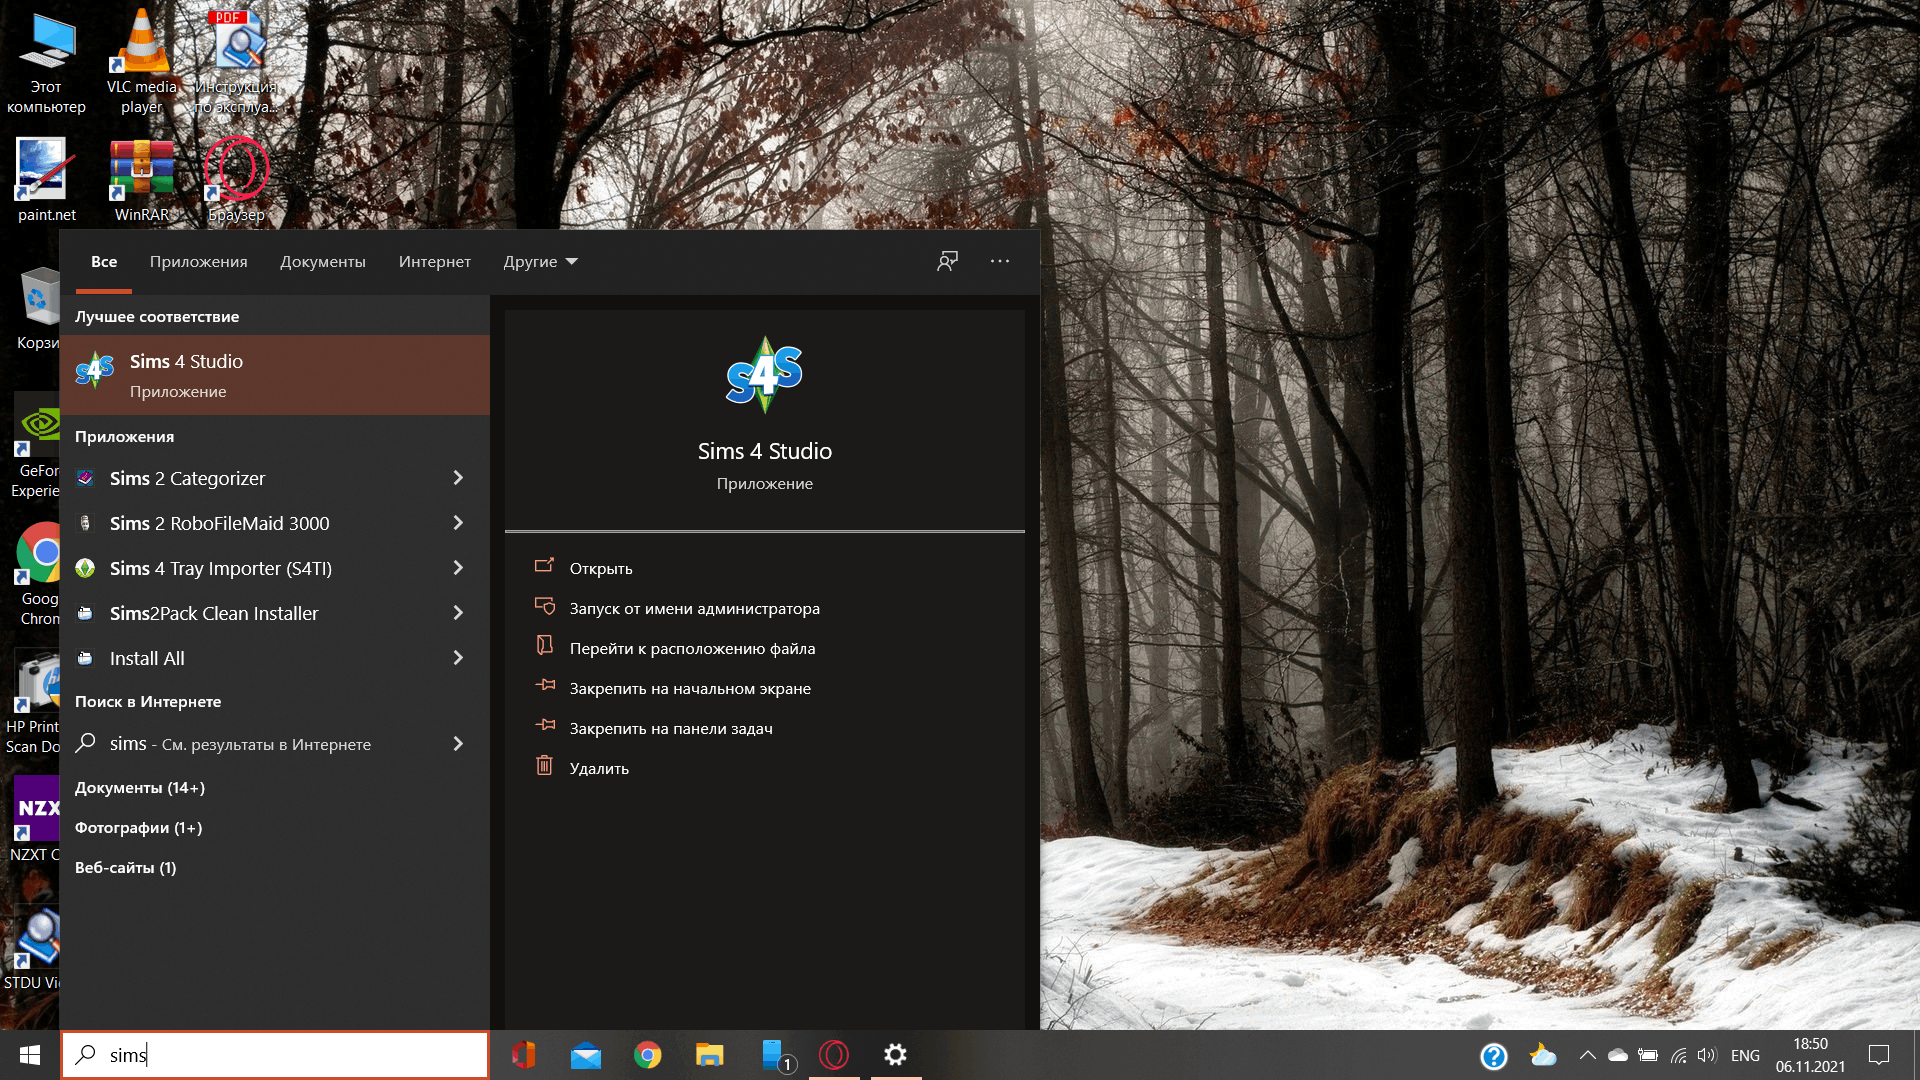Open File Explorer from the taskbar
The width and height of the screenshot is (1920, 1080).
[x=710, y=1055]
